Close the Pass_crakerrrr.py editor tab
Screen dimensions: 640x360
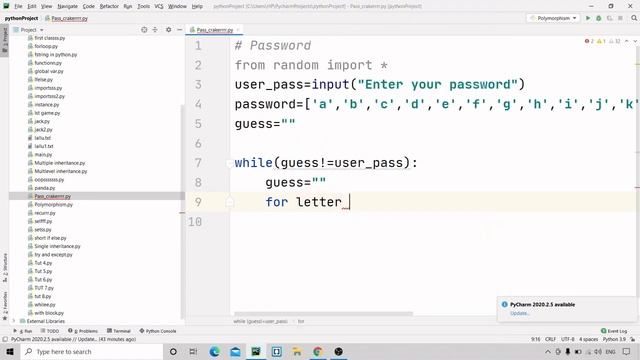coord(238,30)
